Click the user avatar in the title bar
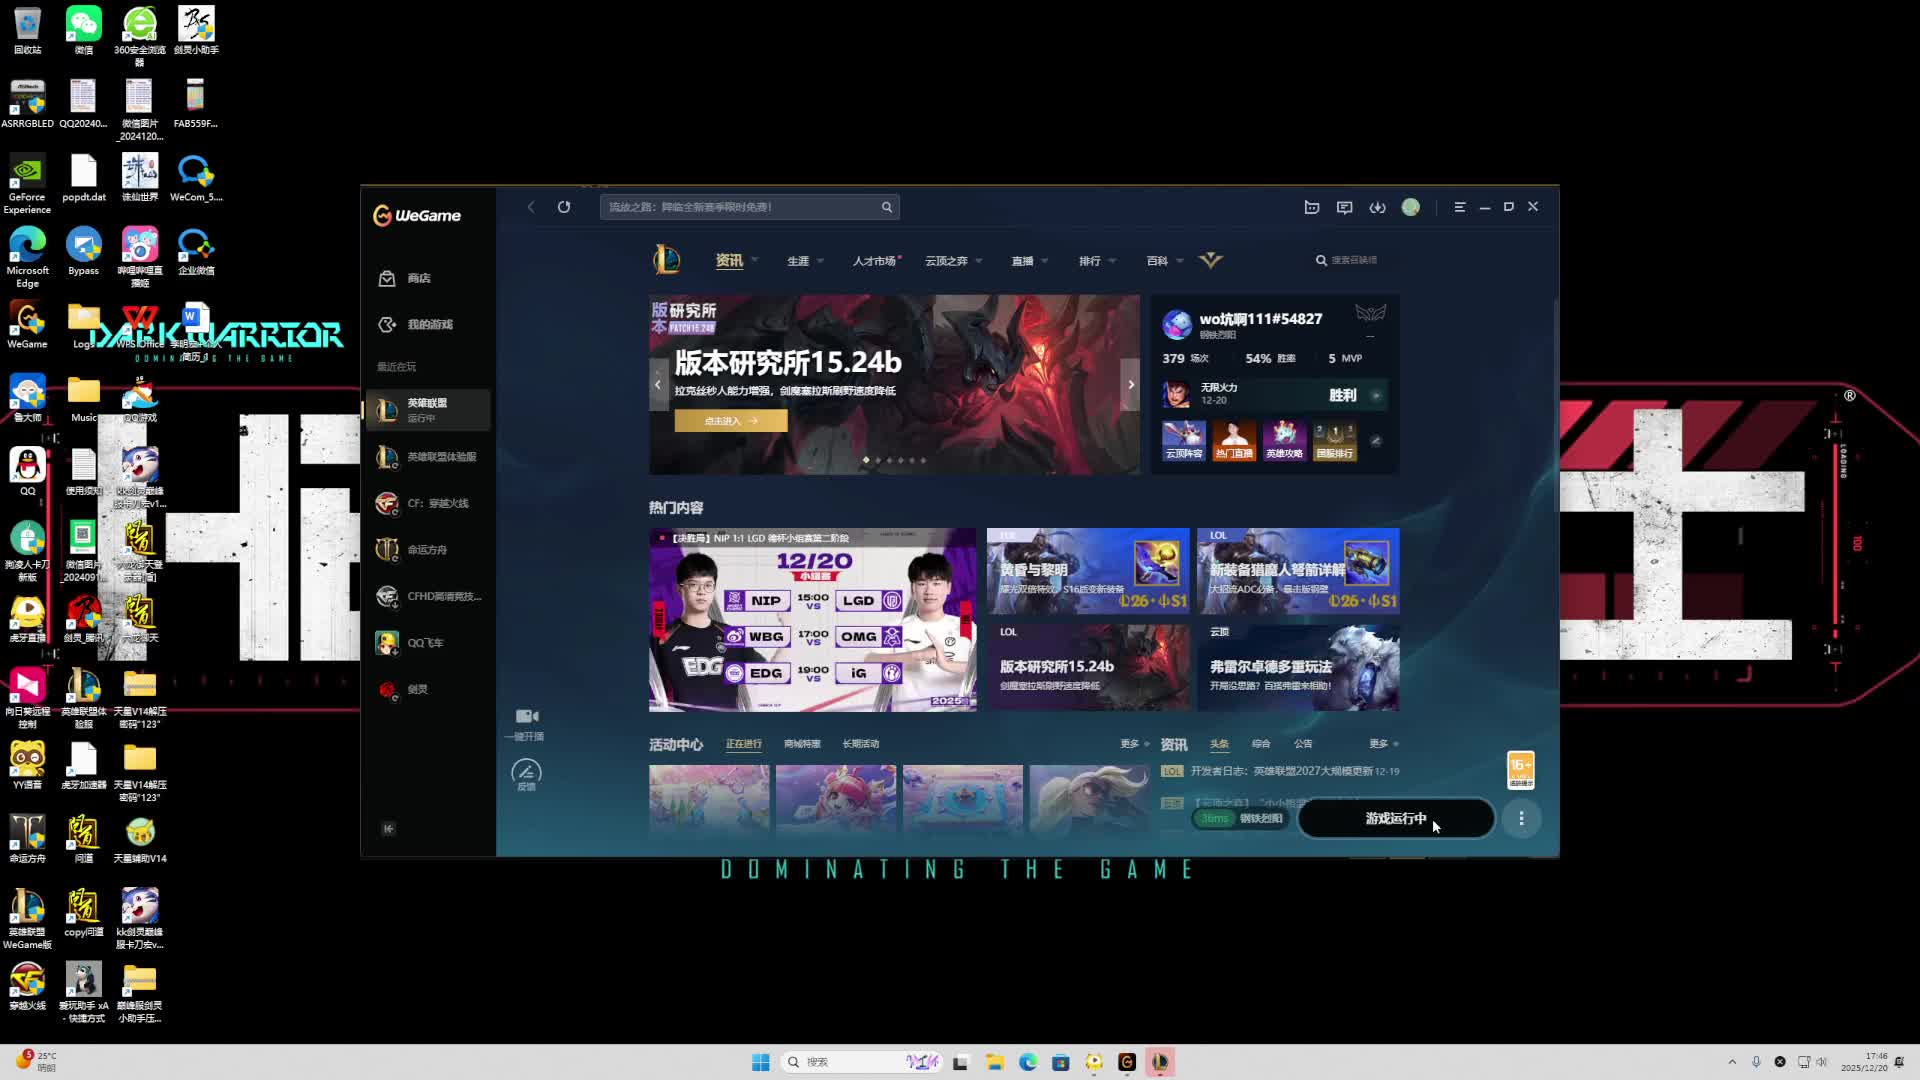The image size is (1920, 1080). point(1410,207)
